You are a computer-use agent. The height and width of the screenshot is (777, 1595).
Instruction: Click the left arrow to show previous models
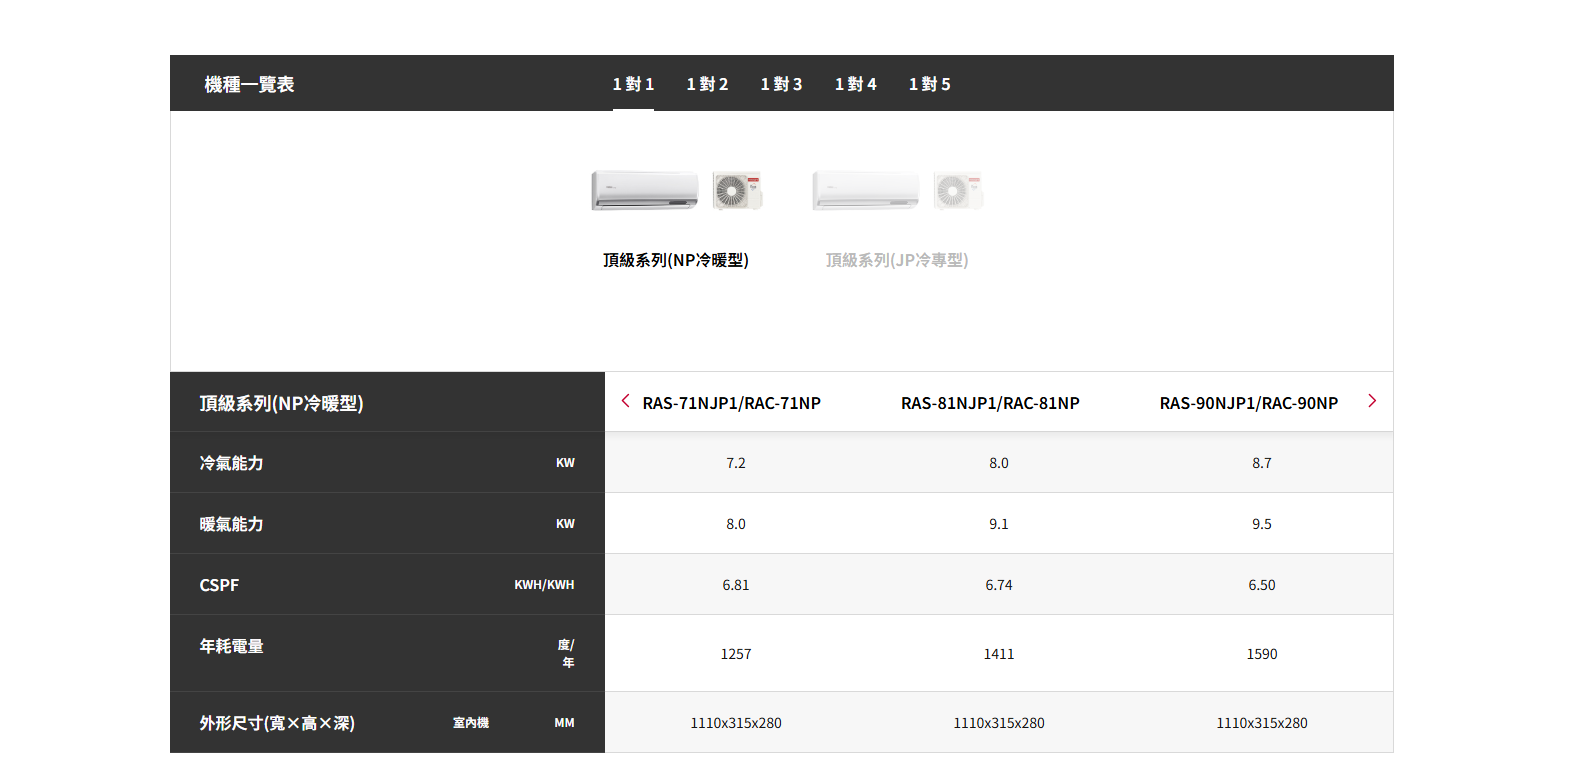[x=625, y=401]
